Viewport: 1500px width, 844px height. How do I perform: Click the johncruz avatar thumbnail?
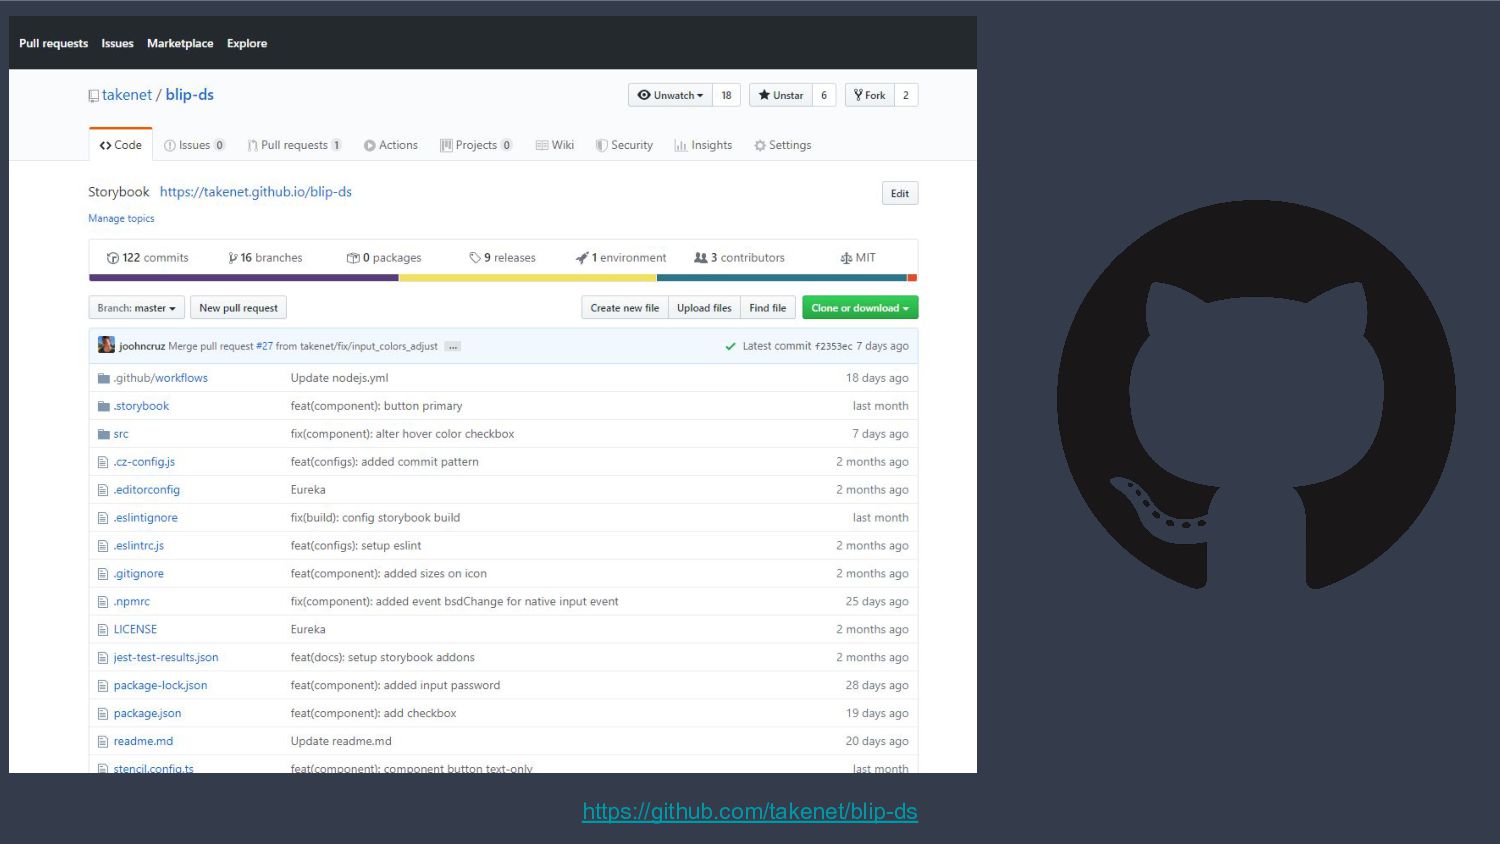[x=106, y=345]
